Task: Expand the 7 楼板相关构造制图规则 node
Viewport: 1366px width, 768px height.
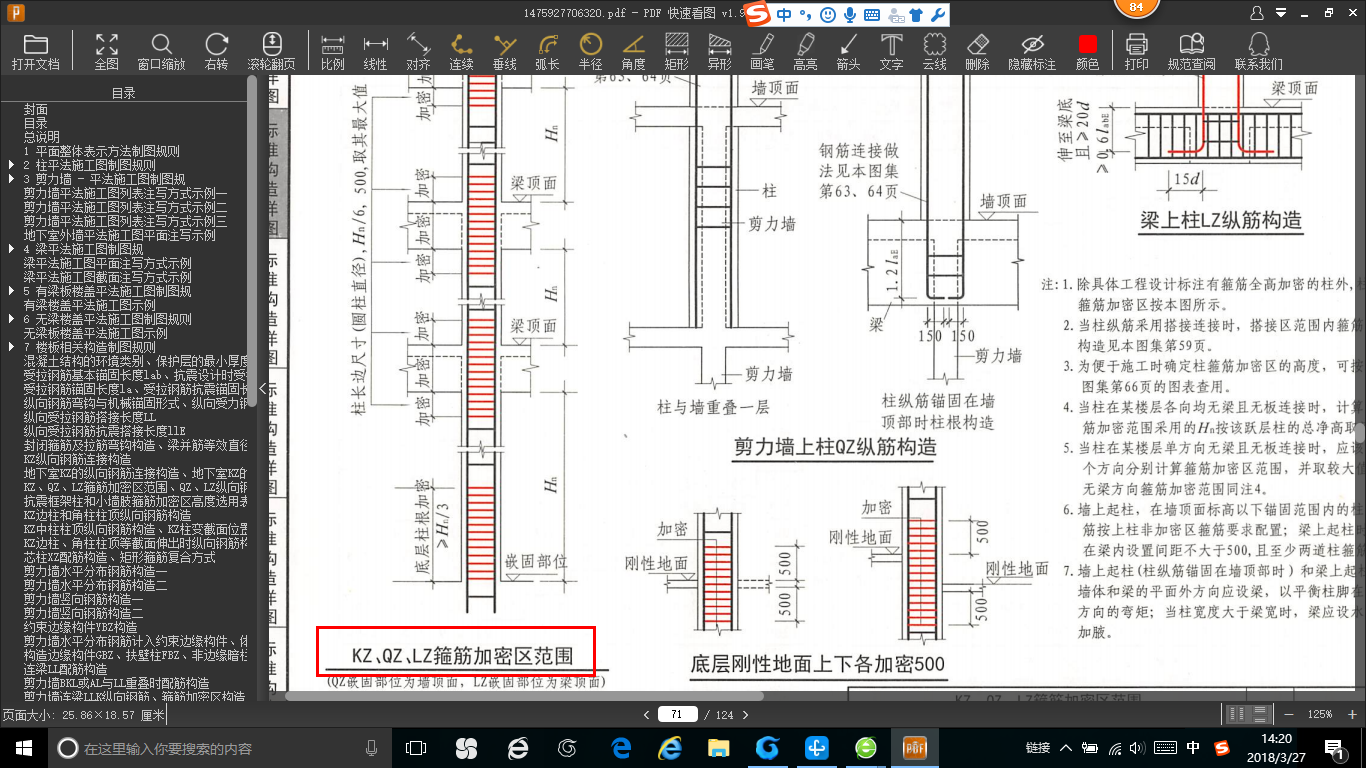Action: pos(11,347)
